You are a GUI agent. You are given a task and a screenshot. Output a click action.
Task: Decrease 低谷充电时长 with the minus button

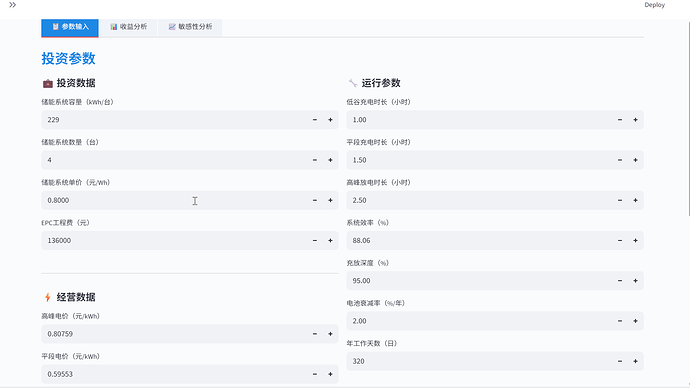pos(620,120)
